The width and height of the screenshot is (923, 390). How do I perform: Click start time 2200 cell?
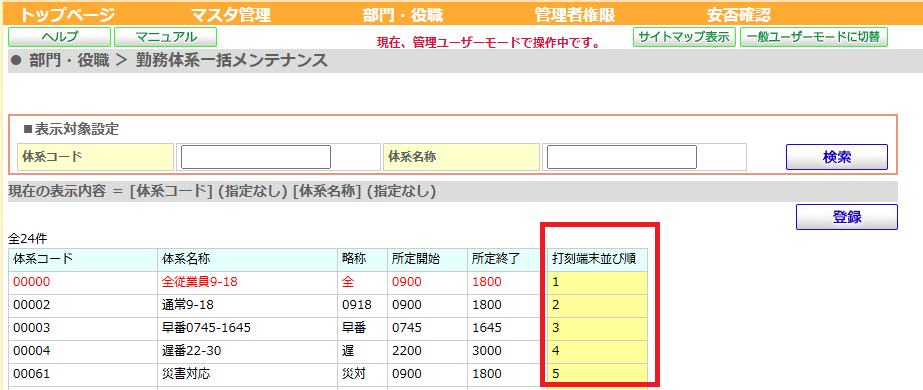click(427, 351)
